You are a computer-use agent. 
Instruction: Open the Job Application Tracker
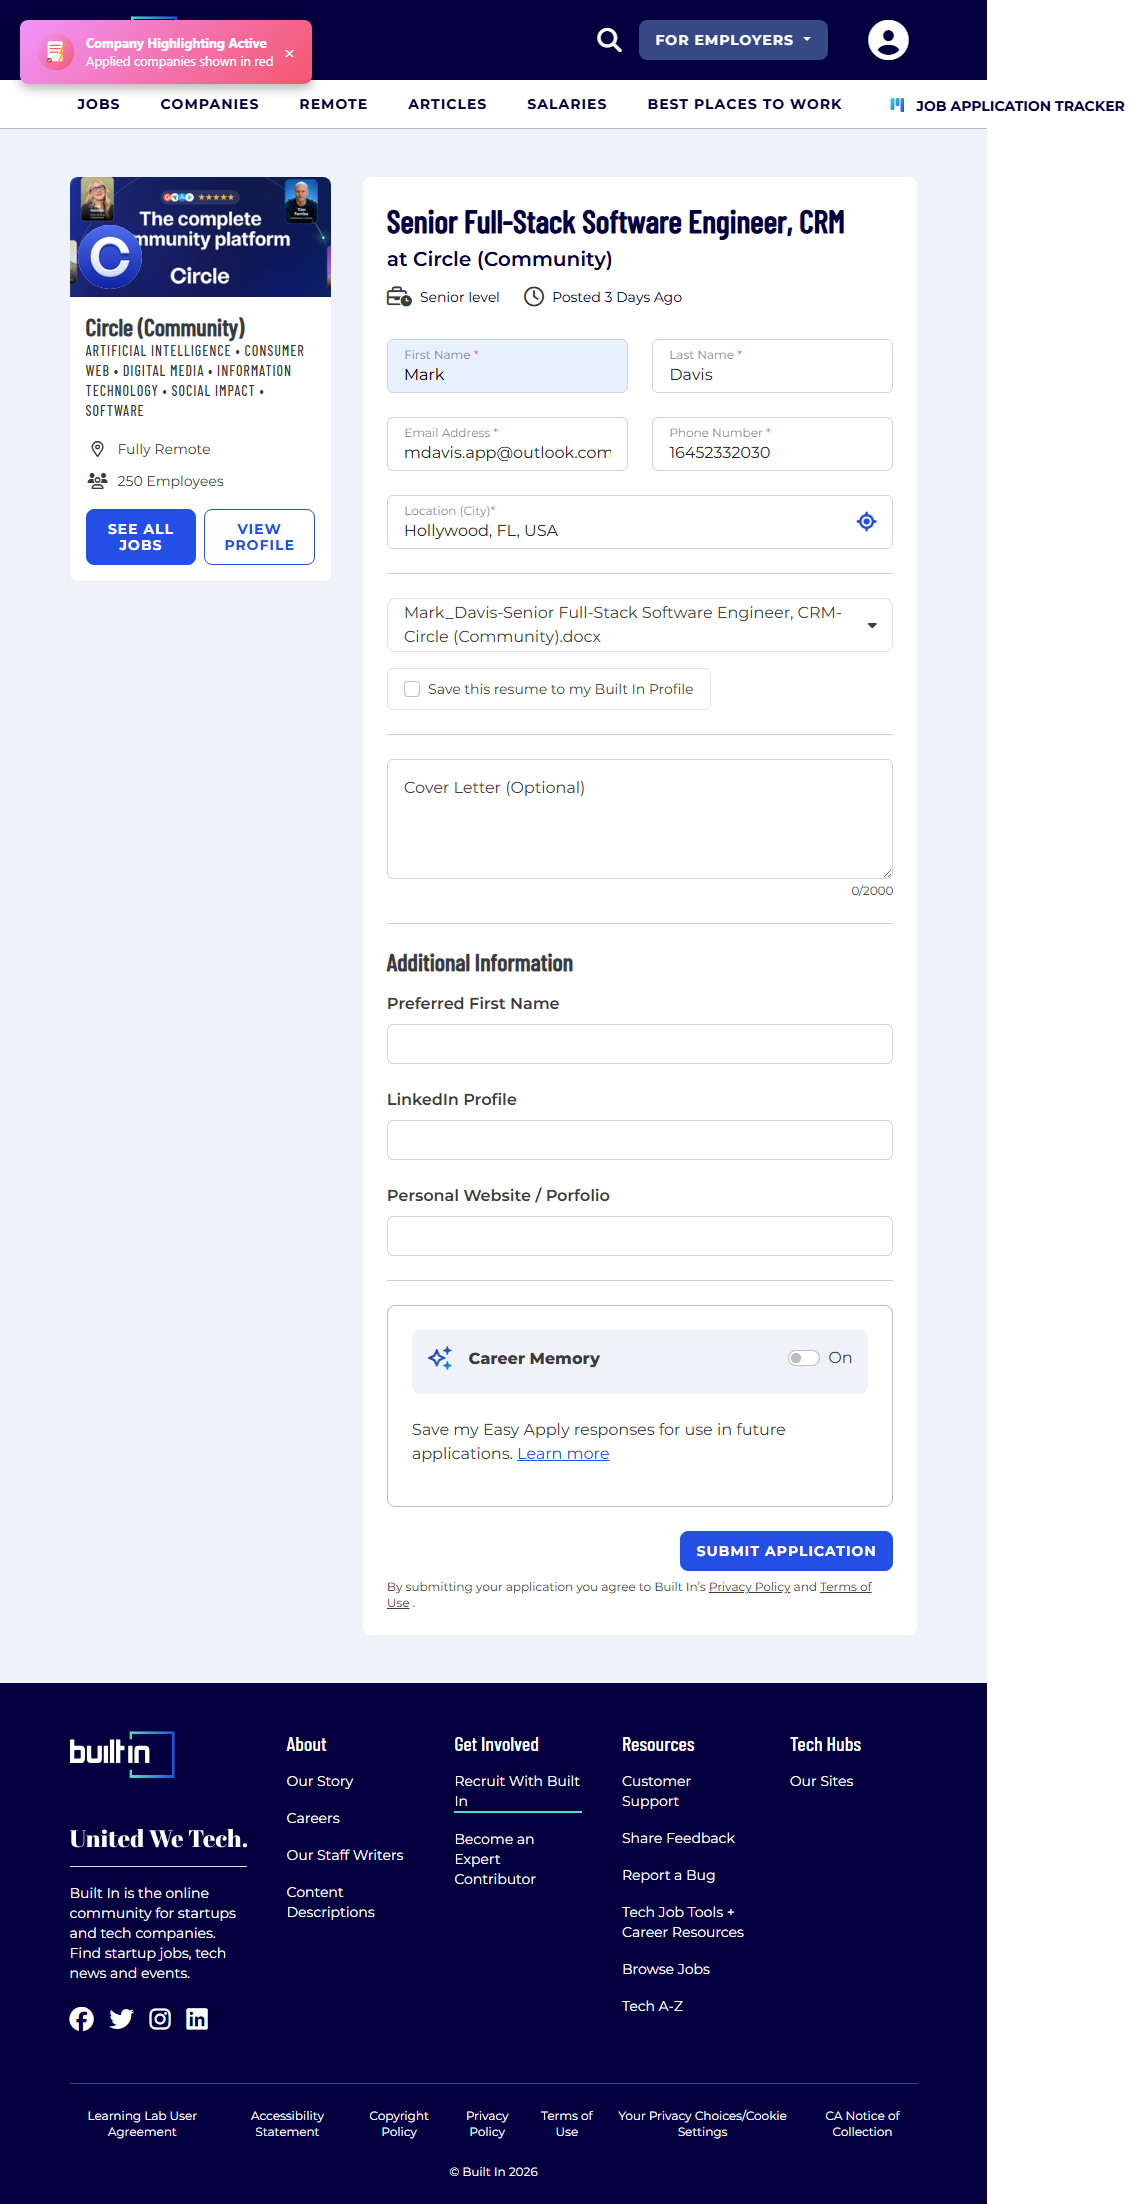[x=1007, y=105]
